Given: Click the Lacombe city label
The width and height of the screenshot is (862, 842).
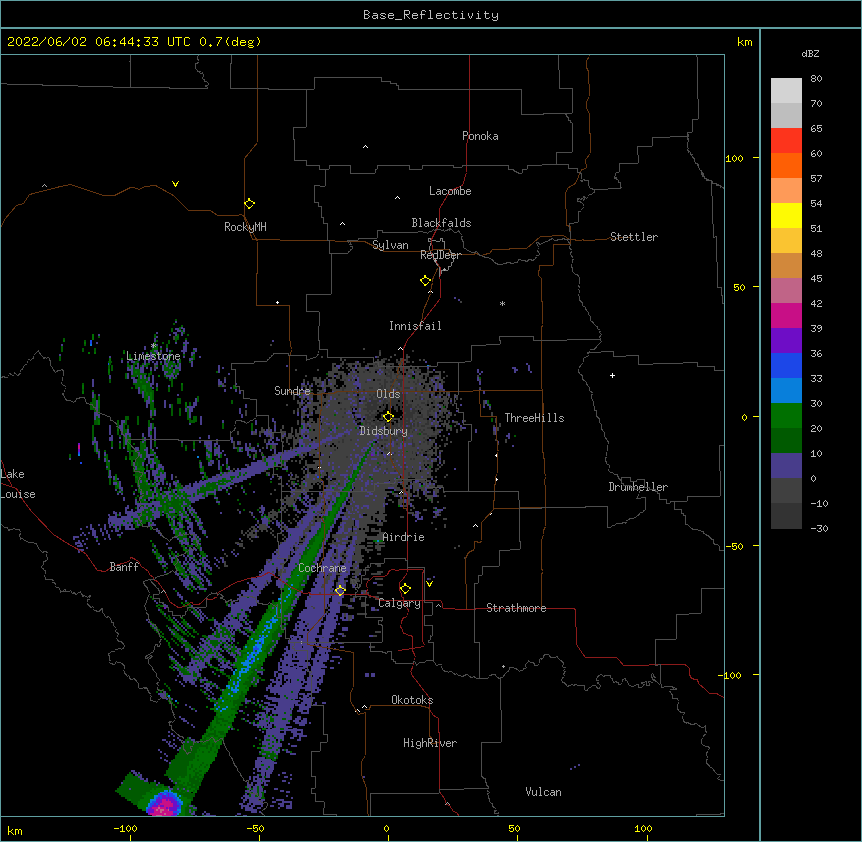Looking at the screenshot, I should [x=450, y=191].
